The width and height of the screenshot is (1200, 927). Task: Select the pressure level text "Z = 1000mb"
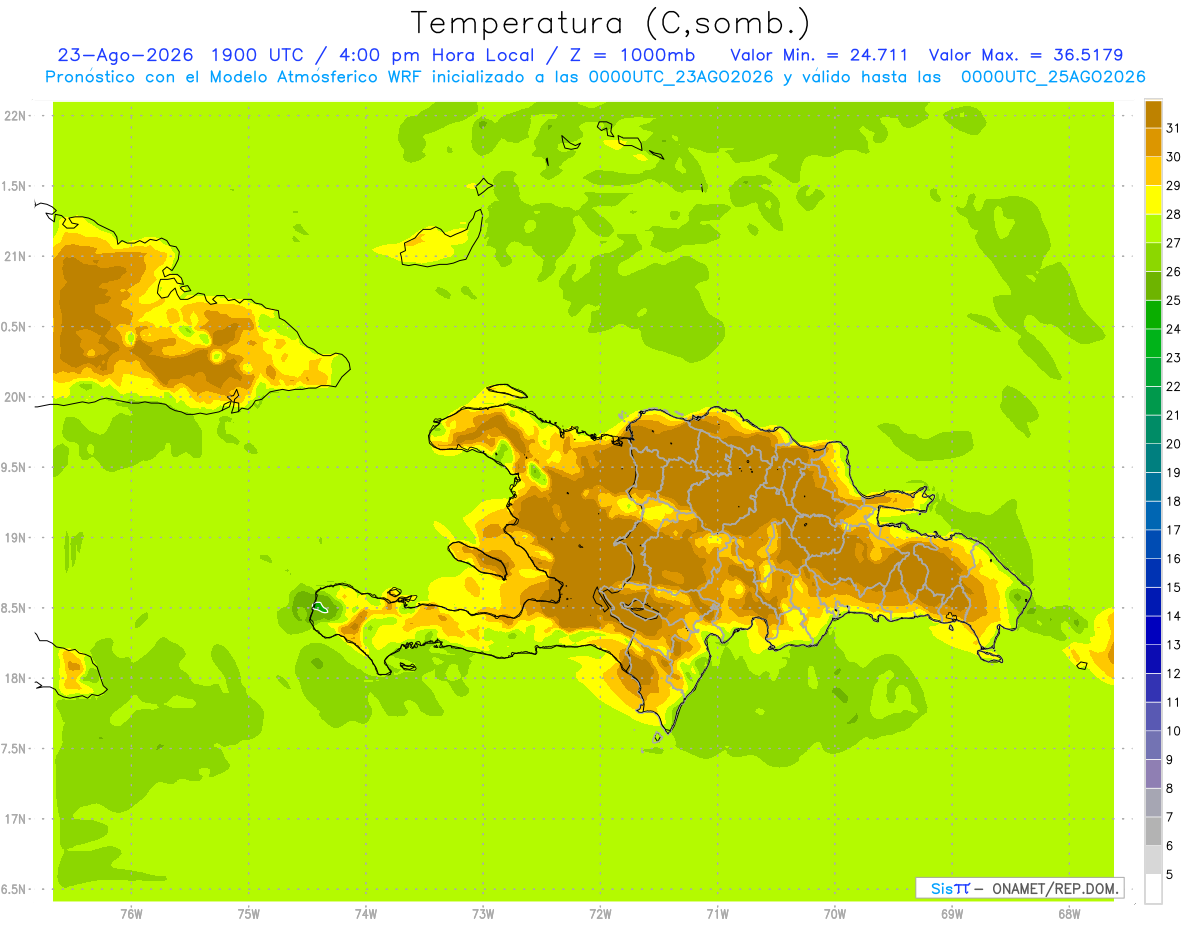634,55
